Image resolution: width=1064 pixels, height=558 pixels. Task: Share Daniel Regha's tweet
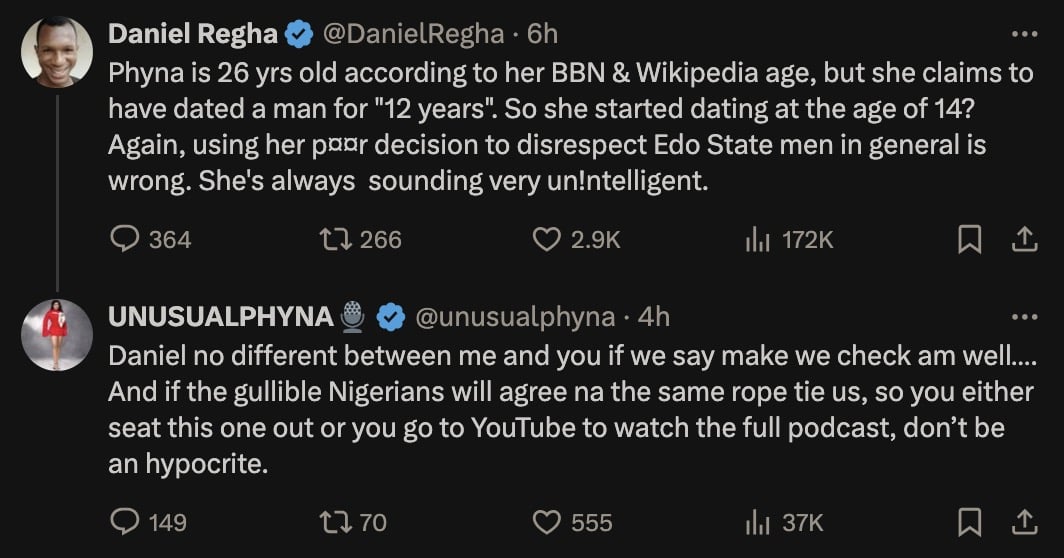click(x=1023, y=239)
